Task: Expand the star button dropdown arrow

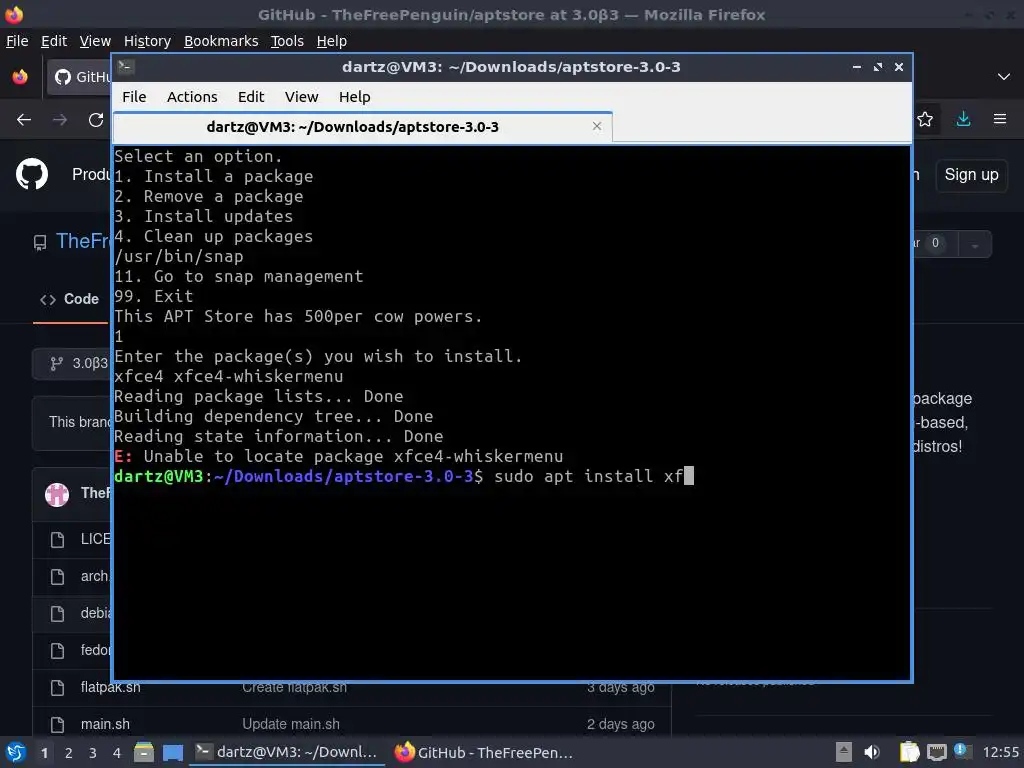Action: (974, 244)
